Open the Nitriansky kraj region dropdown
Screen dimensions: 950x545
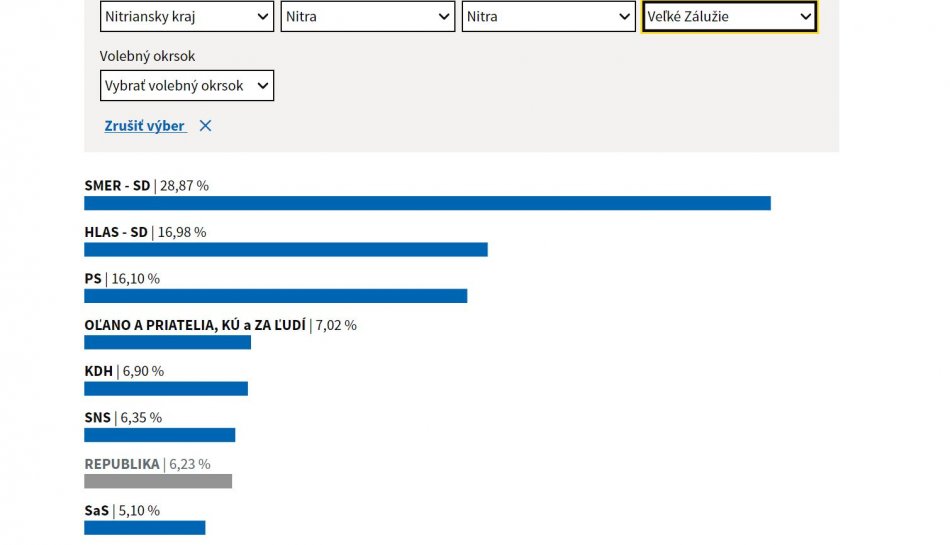[186, 17]
